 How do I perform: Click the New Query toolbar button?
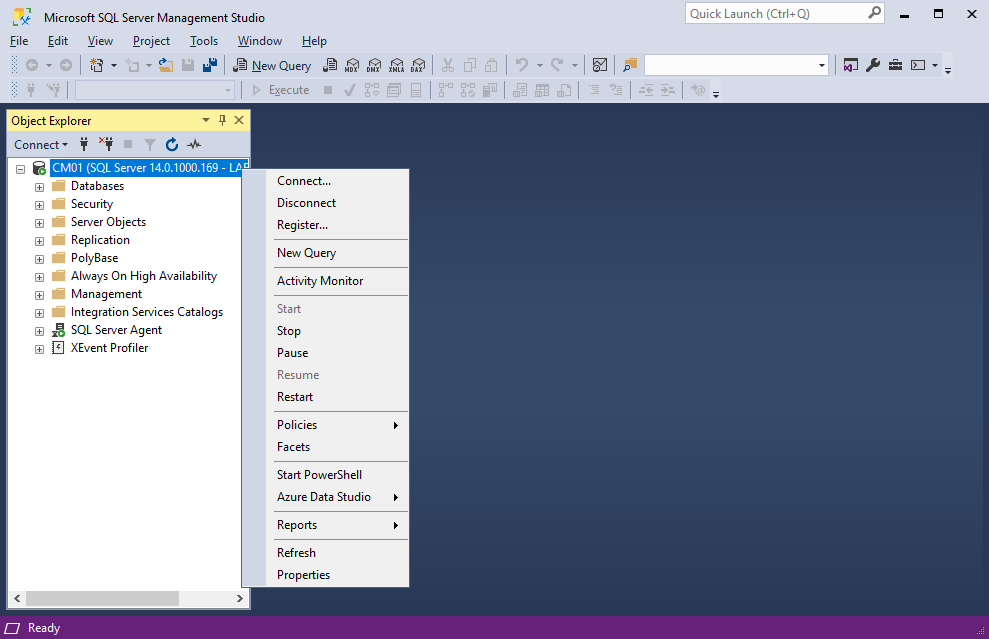tap(272, 65)
